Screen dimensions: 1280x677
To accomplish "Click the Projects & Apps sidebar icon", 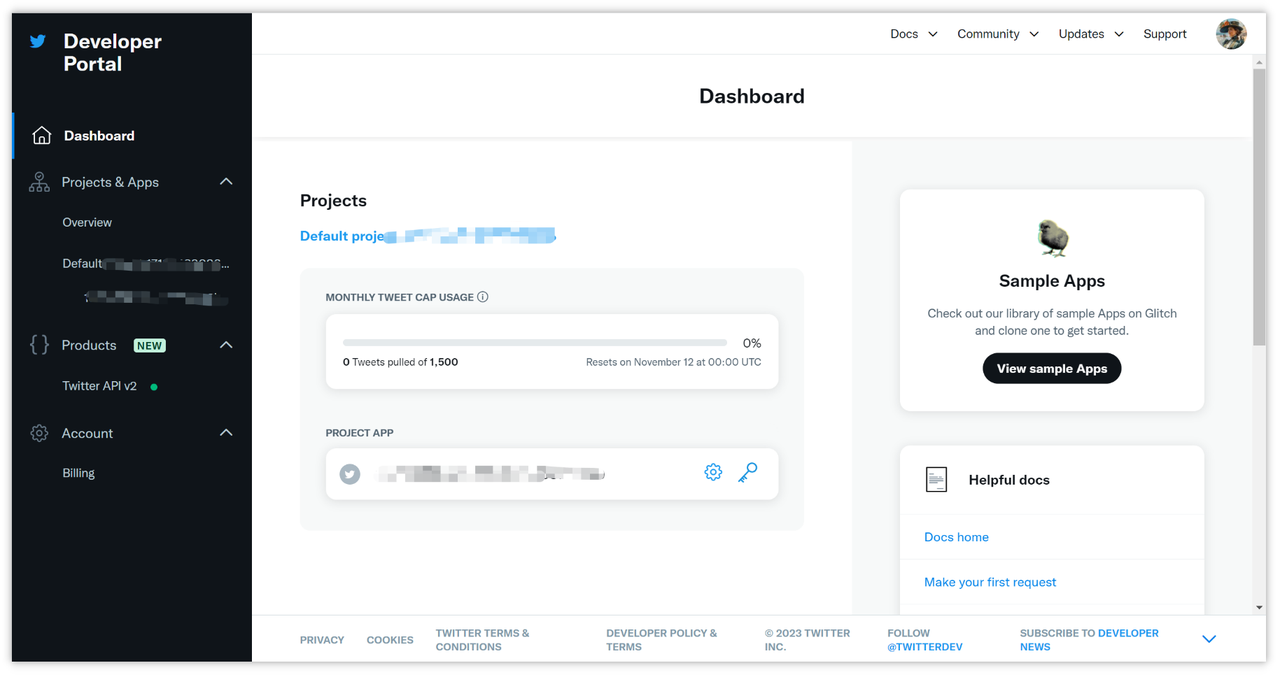I will pos(38,182).
